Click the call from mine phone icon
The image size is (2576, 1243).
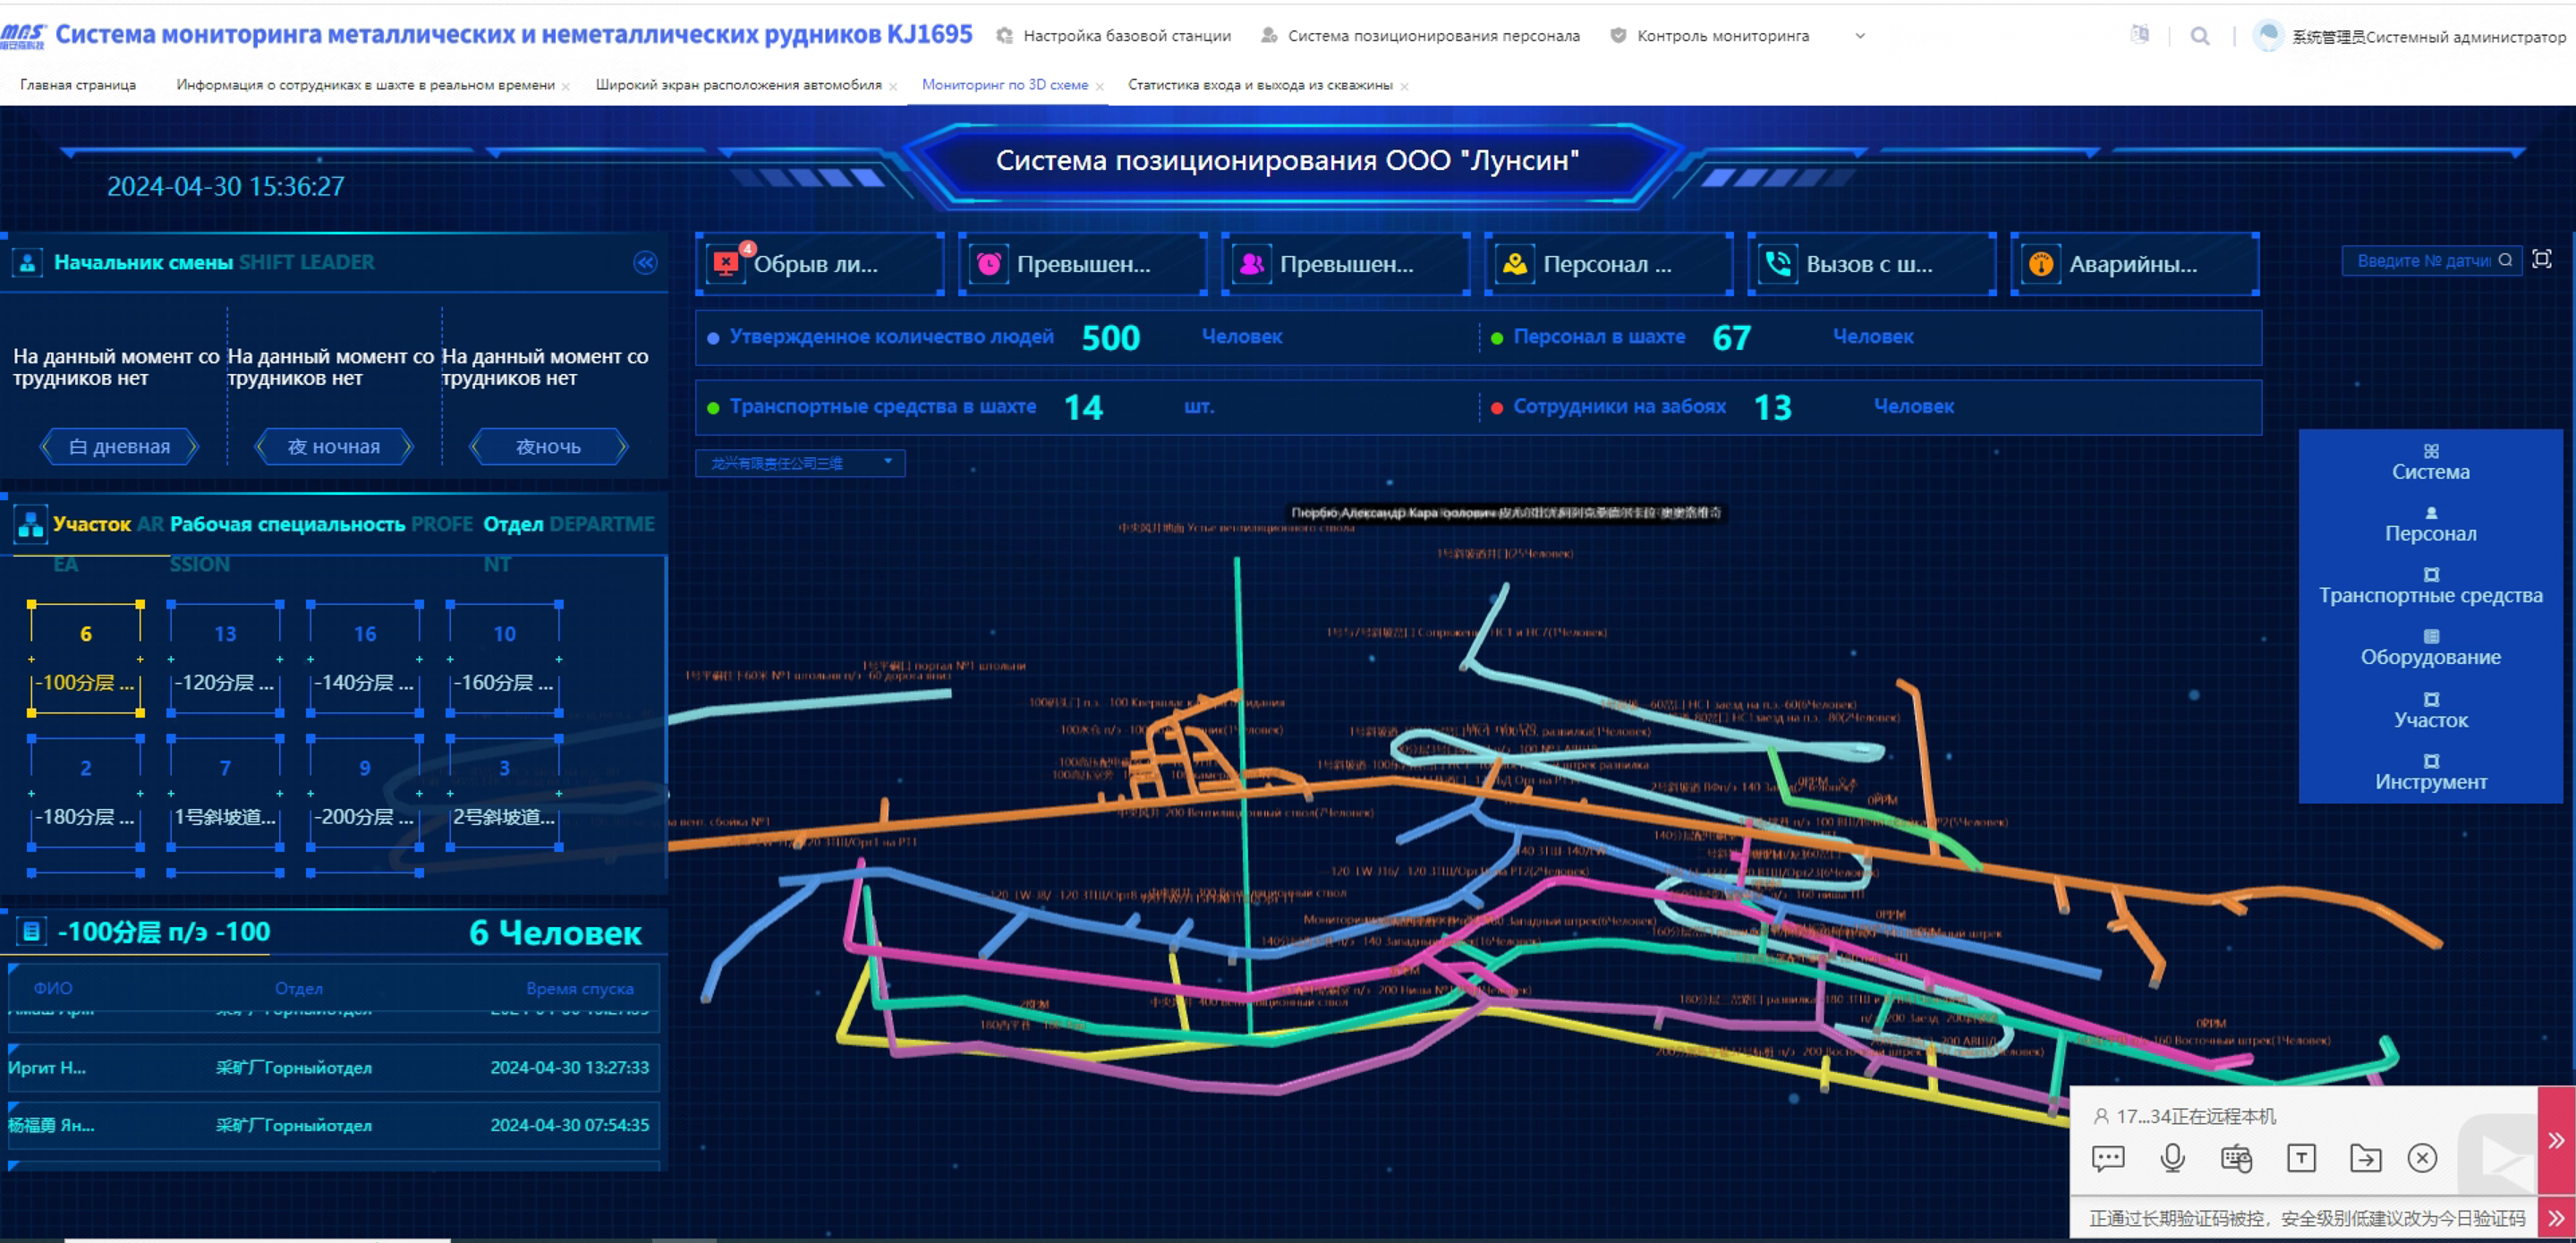[x=1778, y=264]
